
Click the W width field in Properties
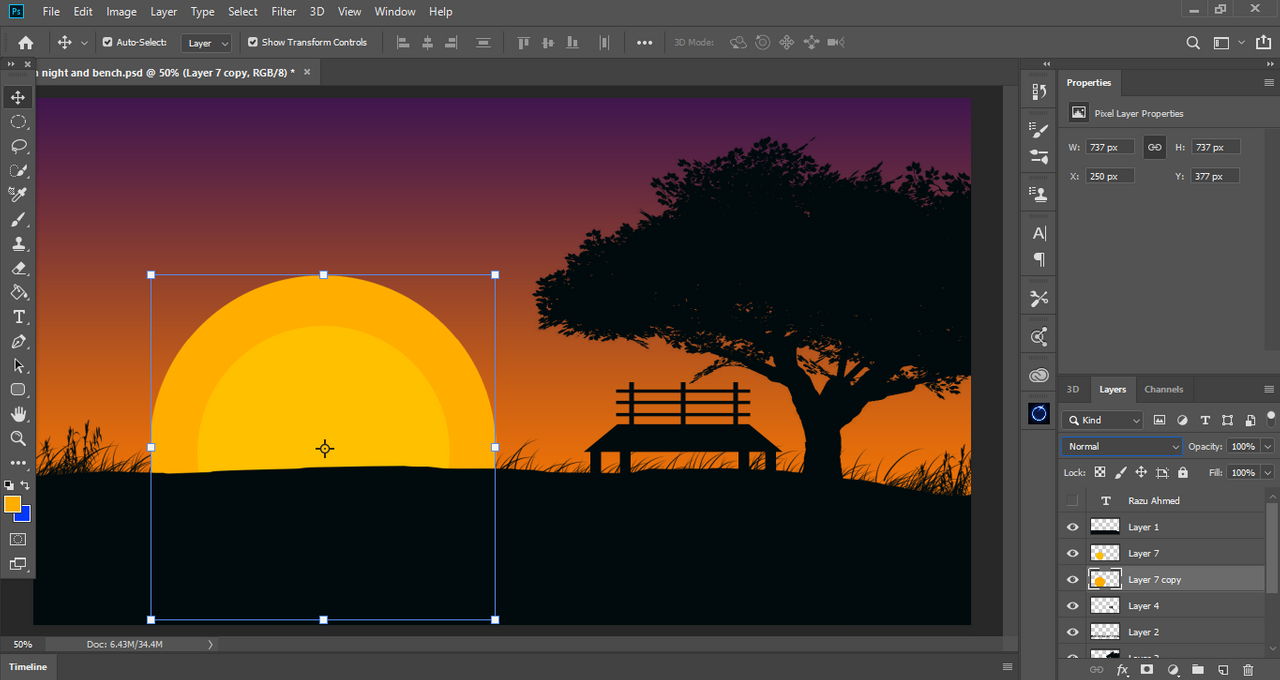pos(1110,147)
